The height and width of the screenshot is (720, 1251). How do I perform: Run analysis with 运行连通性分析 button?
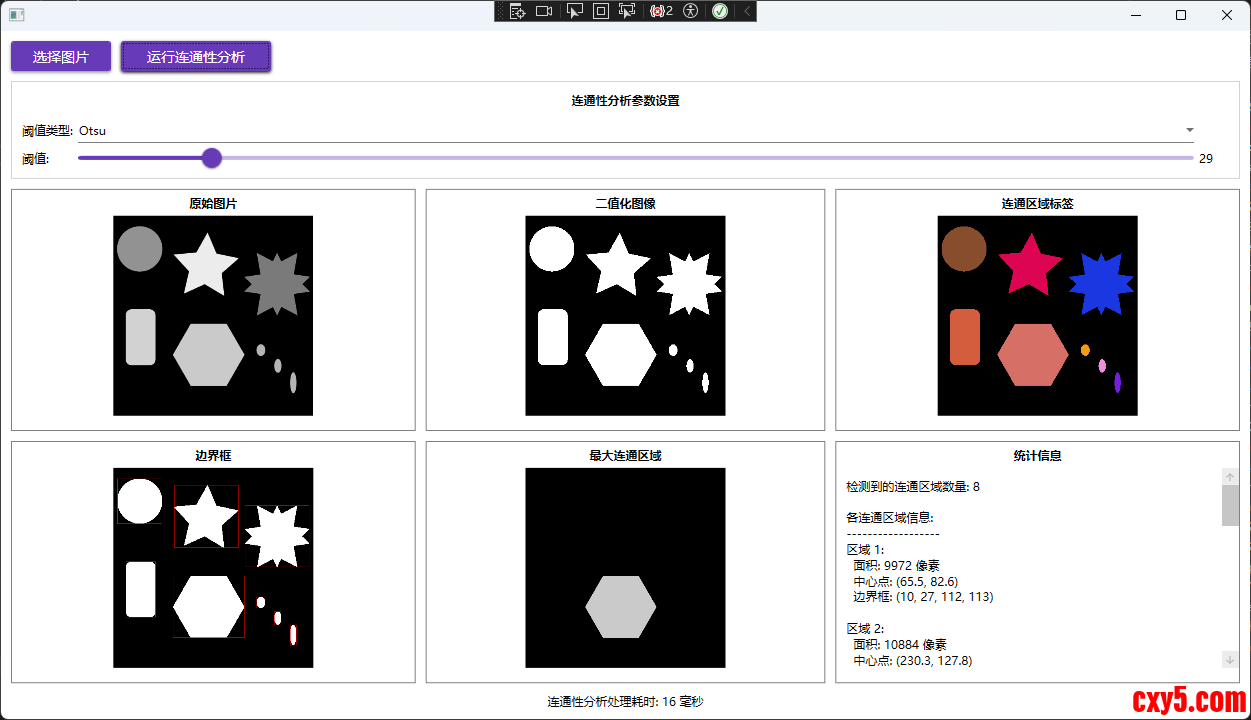pyautogui.click(x=196, y=57)
